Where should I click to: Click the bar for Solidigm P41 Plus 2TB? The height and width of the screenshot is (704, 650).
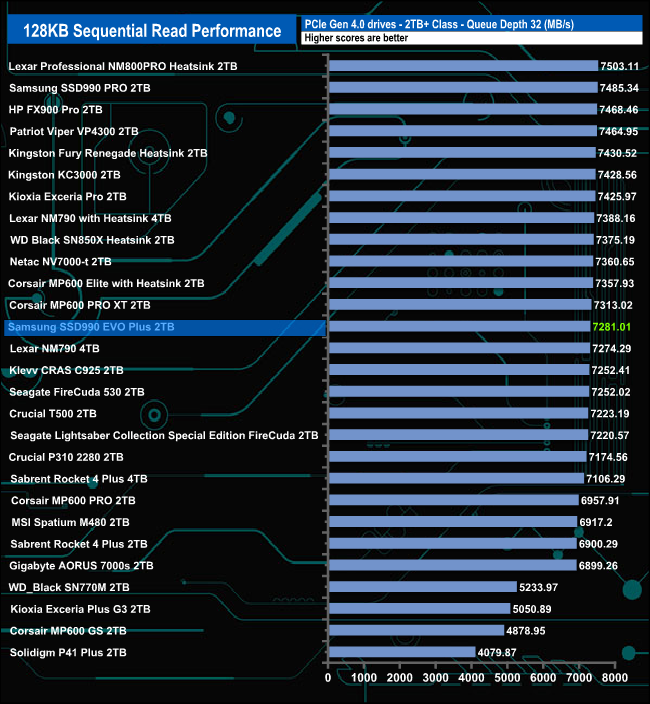[402, 652]
